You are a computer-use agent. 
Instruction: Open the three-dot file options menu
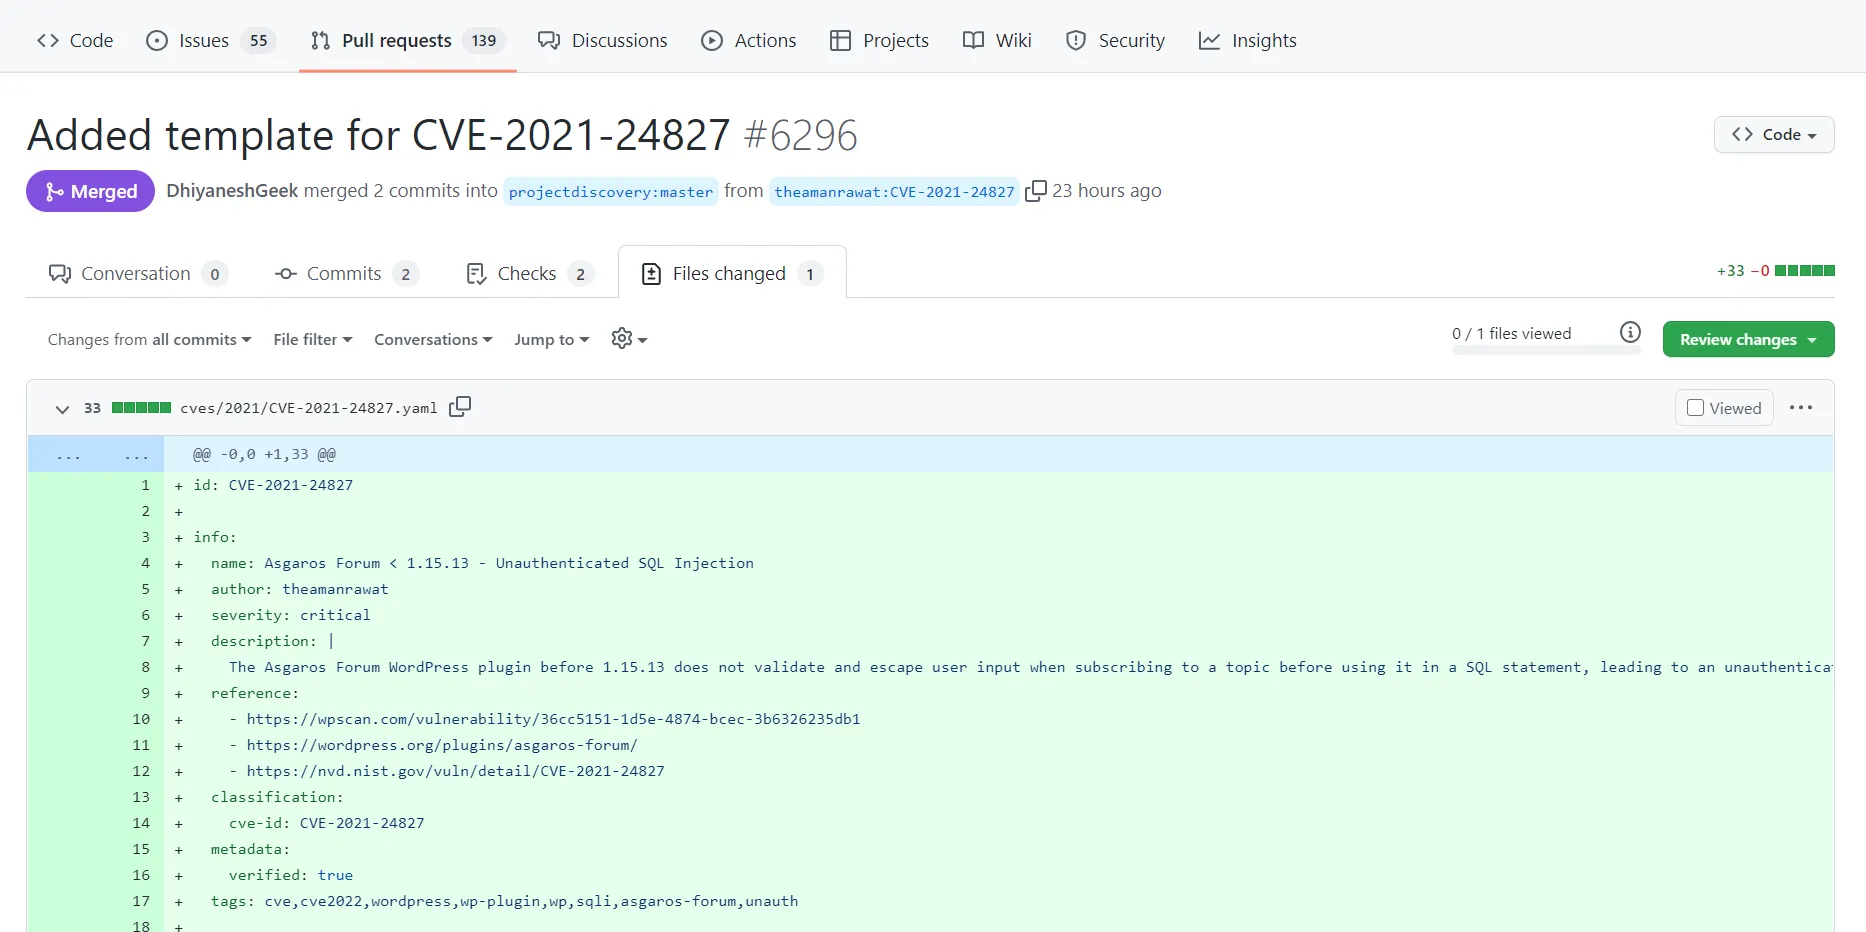point(1801,408)
